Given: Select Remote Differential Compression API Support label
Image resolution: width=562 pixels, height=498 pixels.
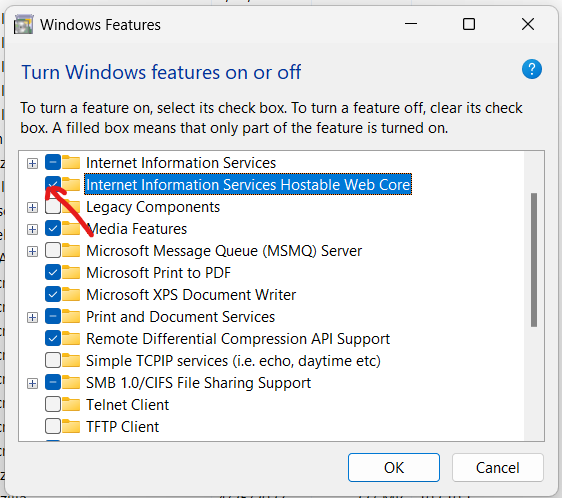Looking at the screenshot, I should 238,339.
